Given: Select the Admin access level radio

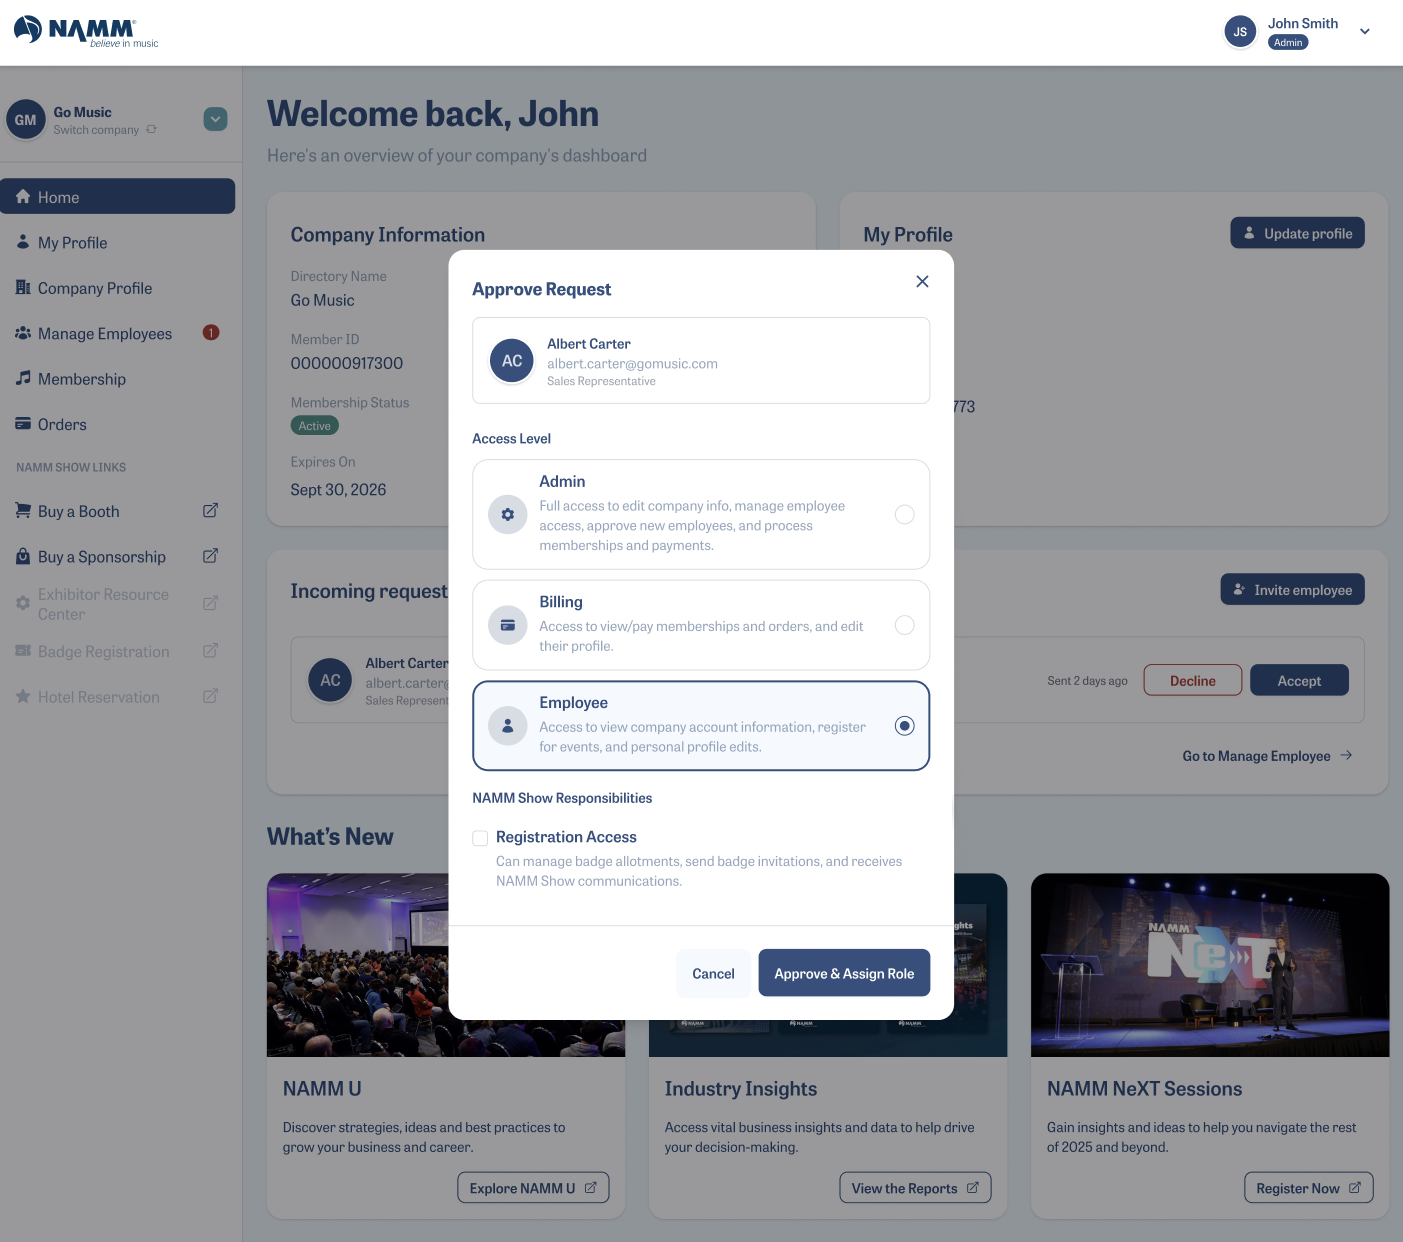Looking at the screenshot, I should (x=904, y=514).
